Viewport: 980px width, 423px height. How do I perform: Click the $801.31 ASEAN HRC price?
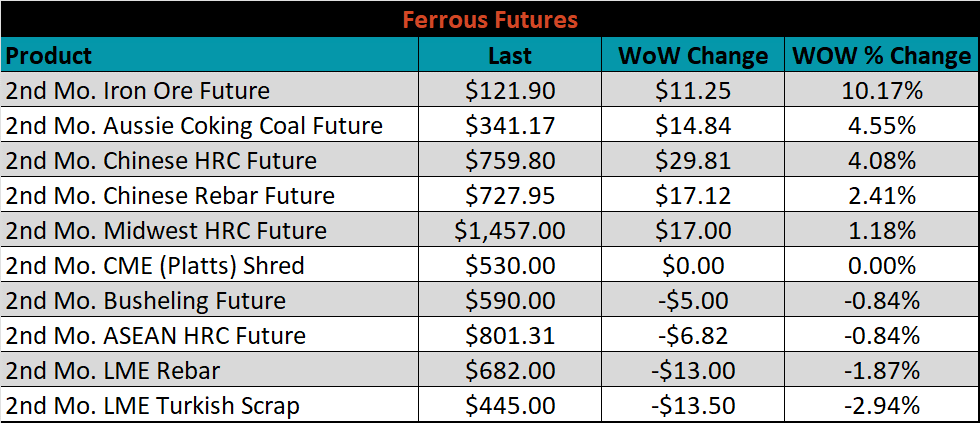click(510, 336)
